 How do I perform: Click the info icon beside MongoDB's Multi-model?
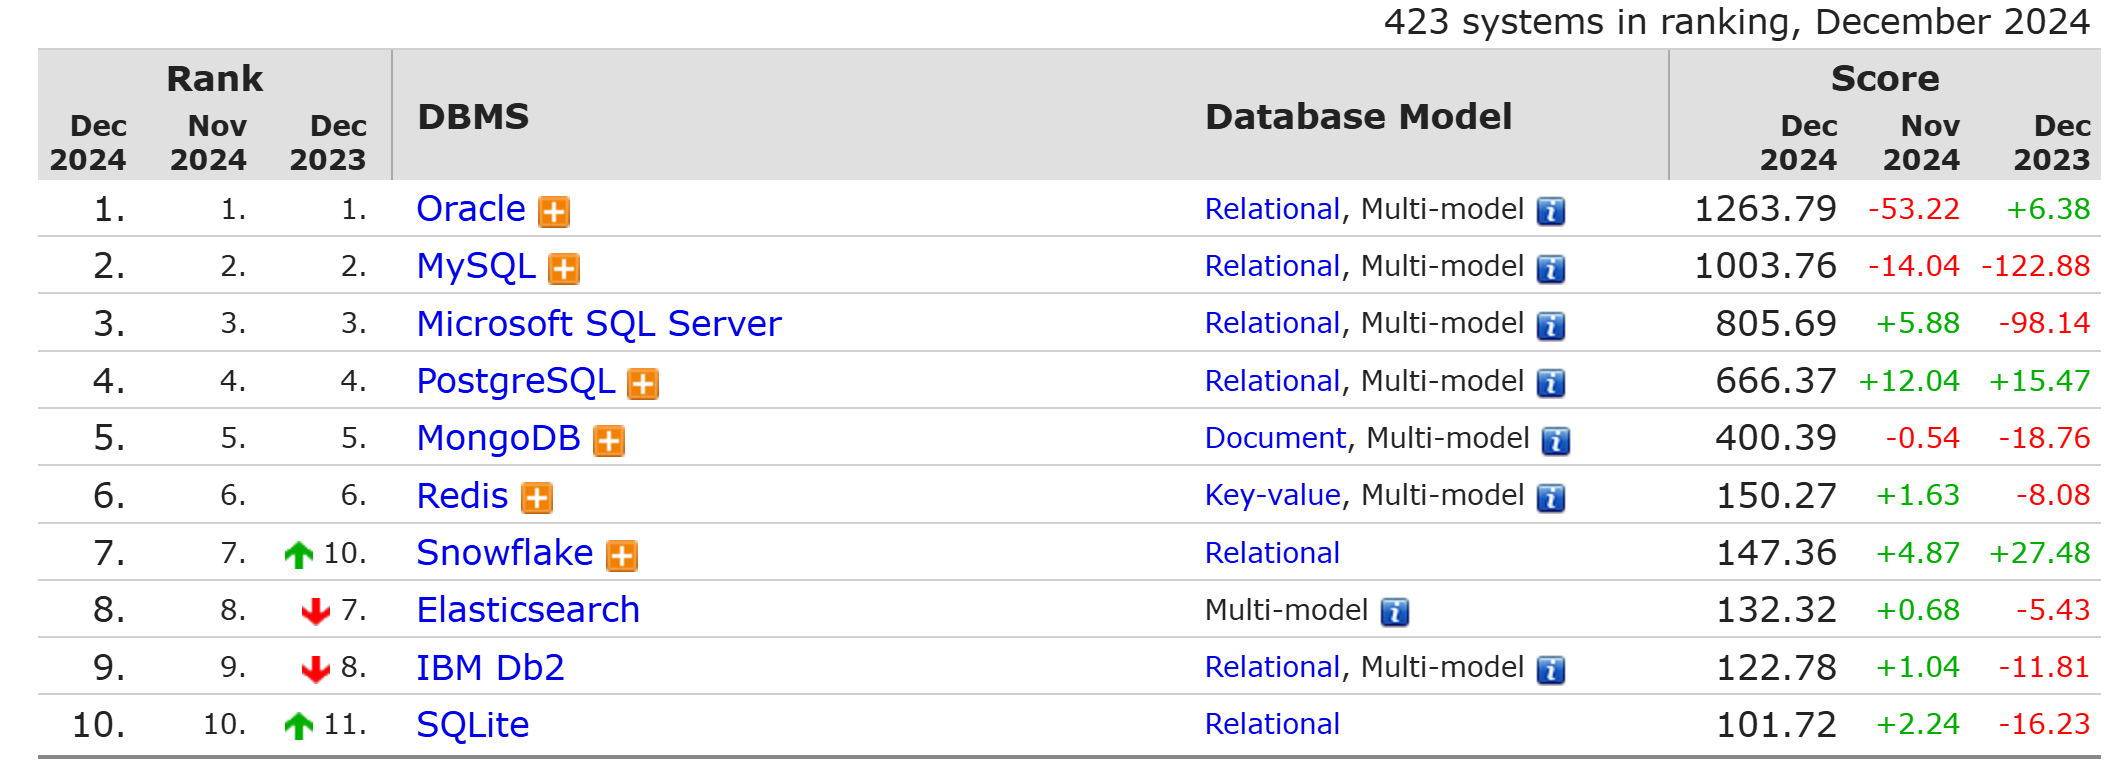(1555, 440)
